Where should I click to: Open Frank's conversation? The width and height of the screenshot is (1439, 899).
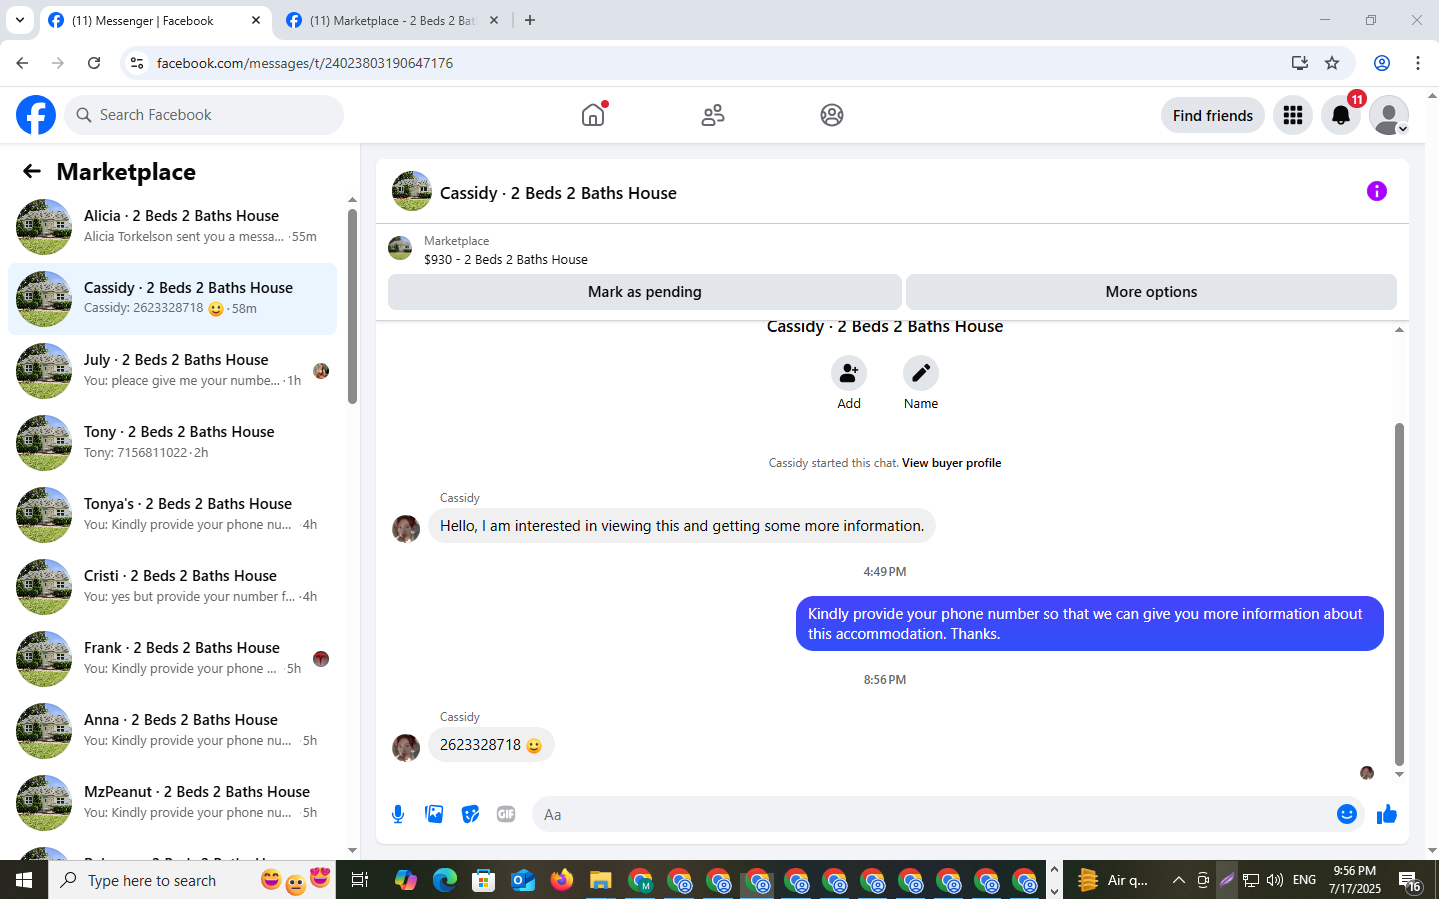(172, 659)
